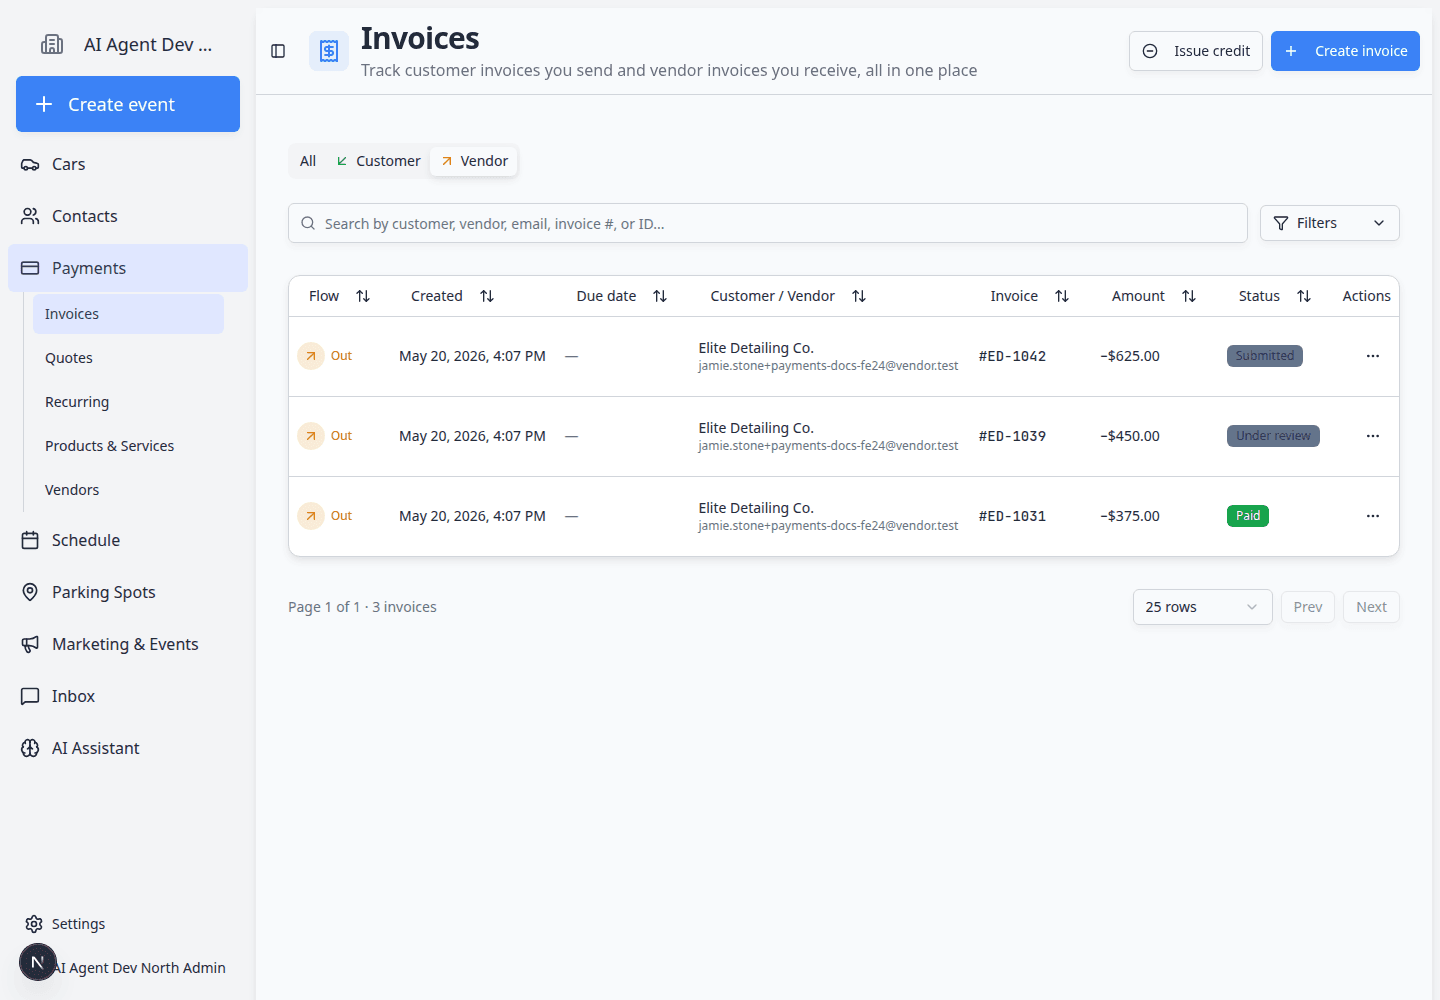Image resolution: width=1440 pixels, height=1000 pixels.
Task: Click the -$625.00 amount
Action: (x=1130, y=356)
